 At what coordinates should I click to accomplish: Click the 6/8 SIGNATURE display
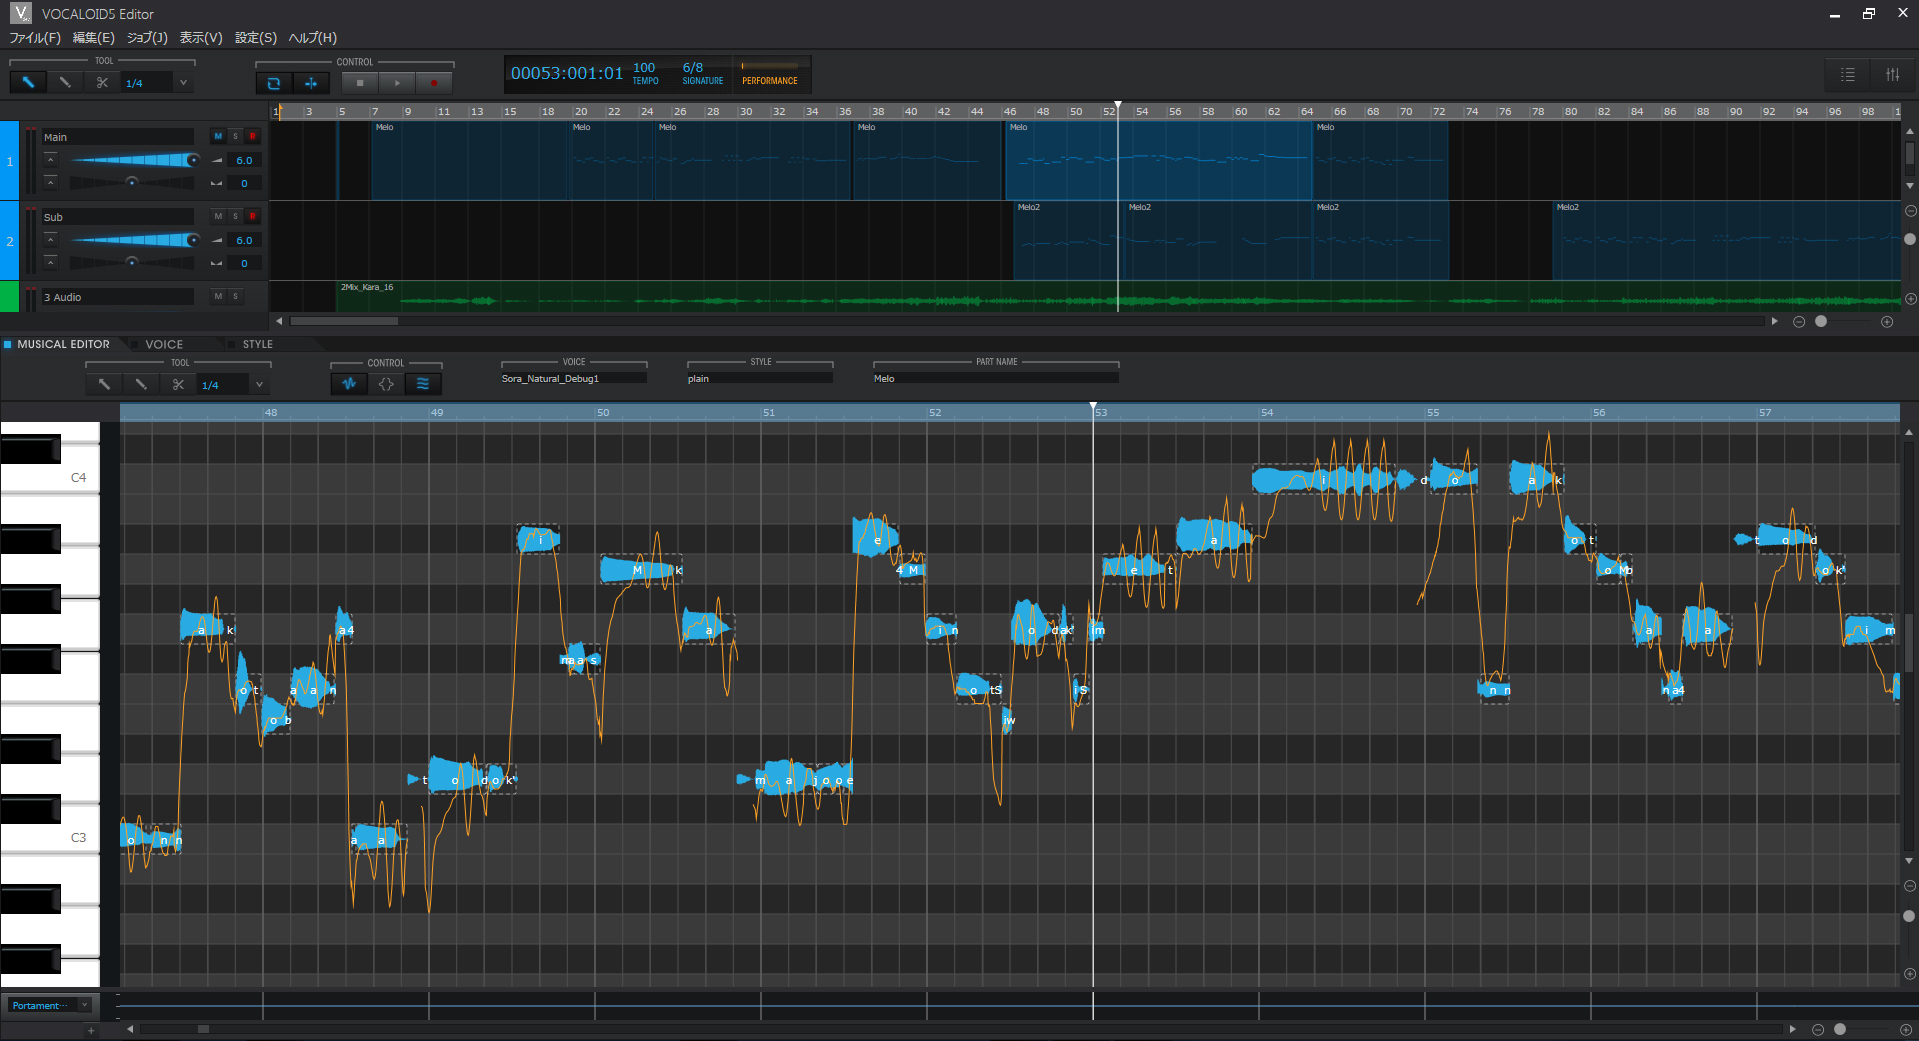(x=702, y=73)
